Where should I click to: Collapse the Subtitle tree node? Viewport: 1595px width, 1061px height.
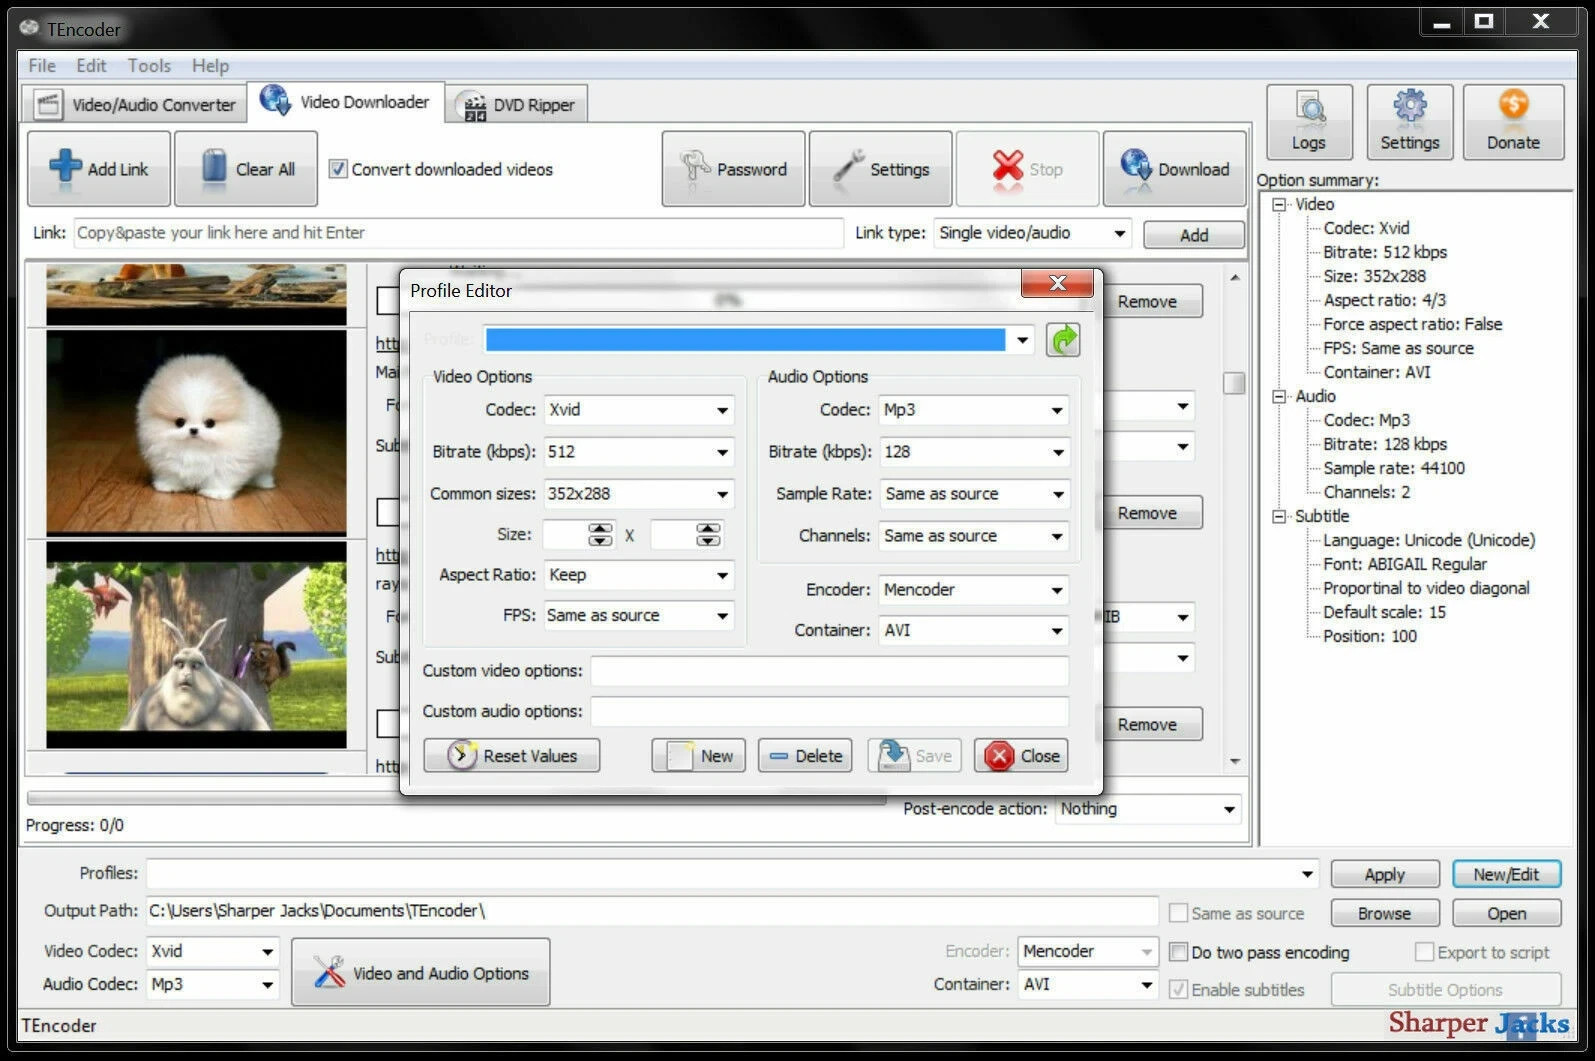tap(1279, 516)
